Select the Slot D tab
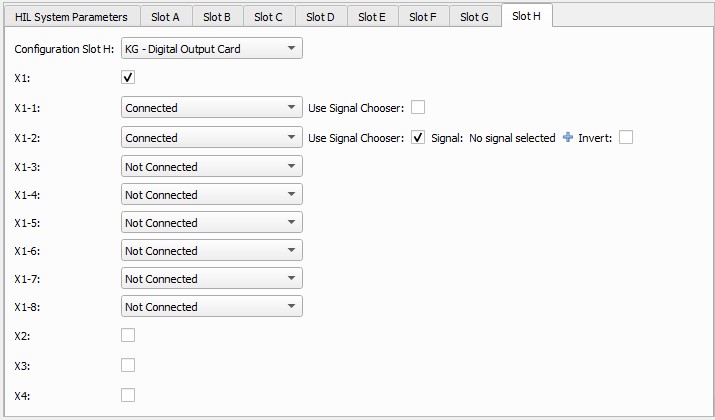This screenshot has width=715, height=420. 320,17
